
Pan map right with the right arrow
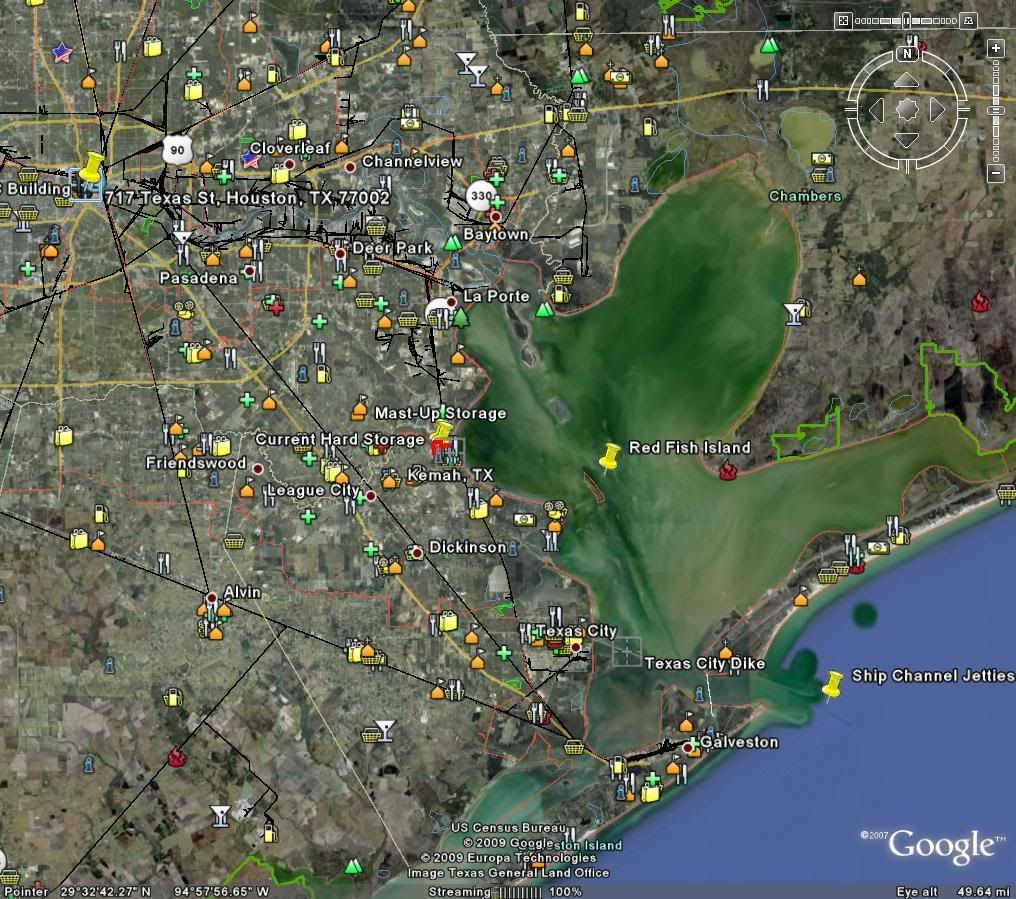(937, 109)
